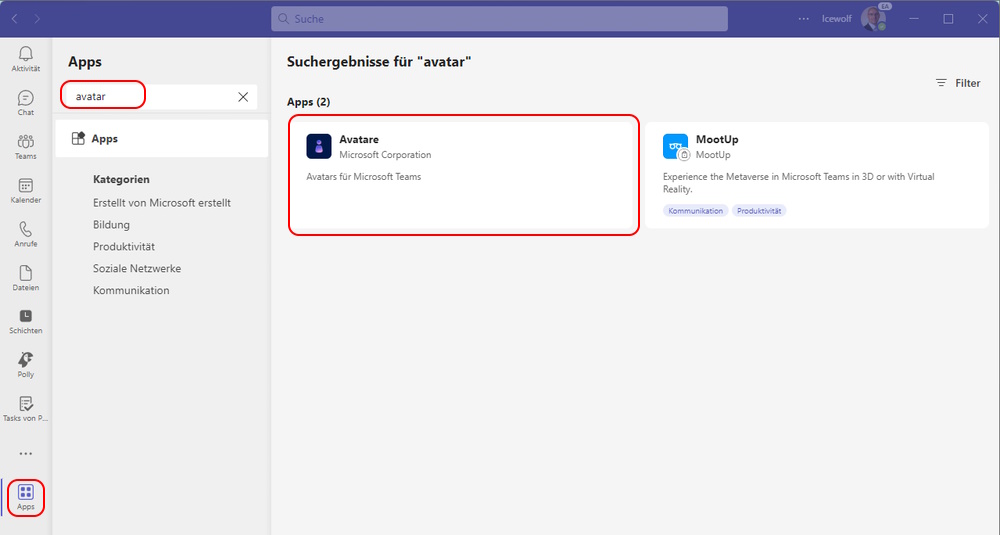Select the Kommunikation category

coord(131,290)
